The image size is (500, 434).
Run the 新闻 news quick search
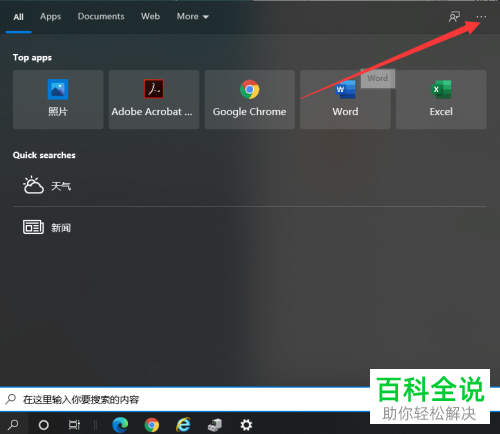pyautogui.click(x=250, y=228)
